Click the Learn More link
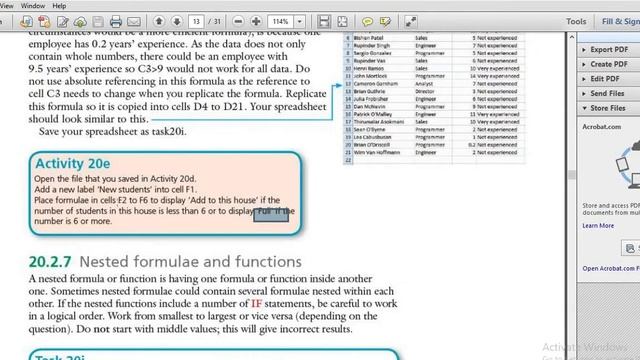The height and width of the screenshot is (360, 640). pos(598,226)
